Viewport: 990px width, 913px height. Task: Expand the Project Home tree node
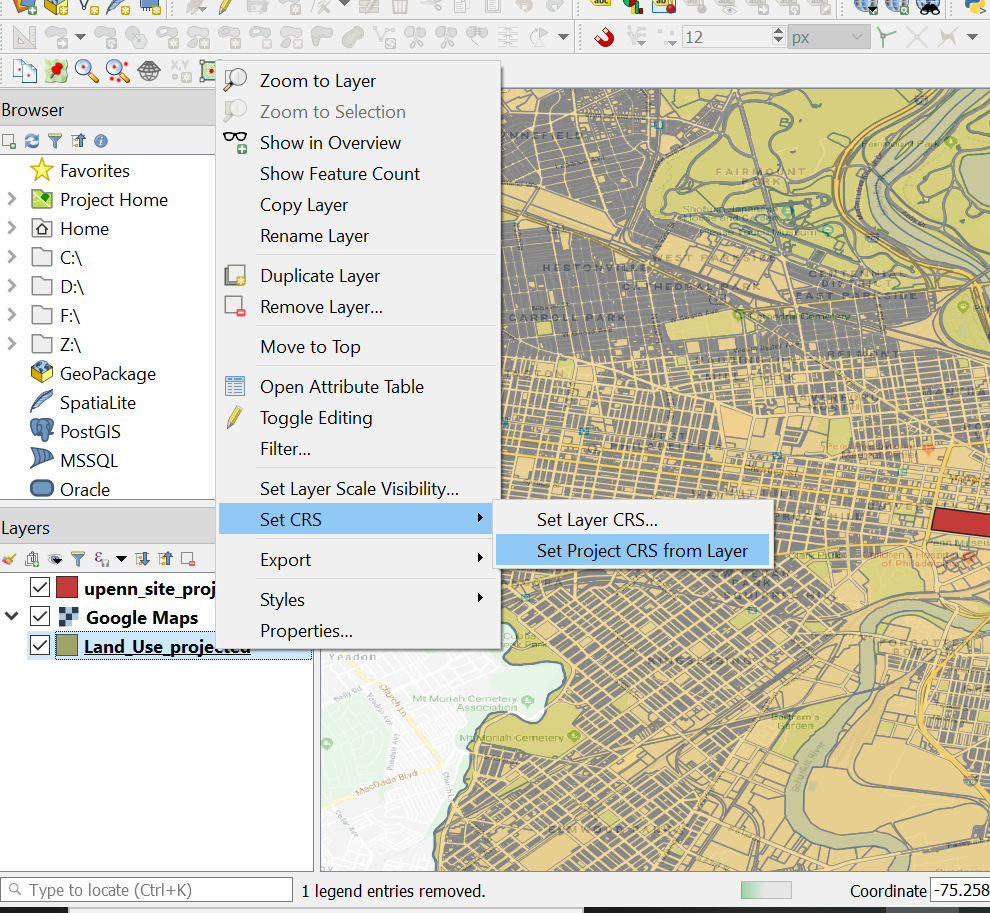point(12,199)
